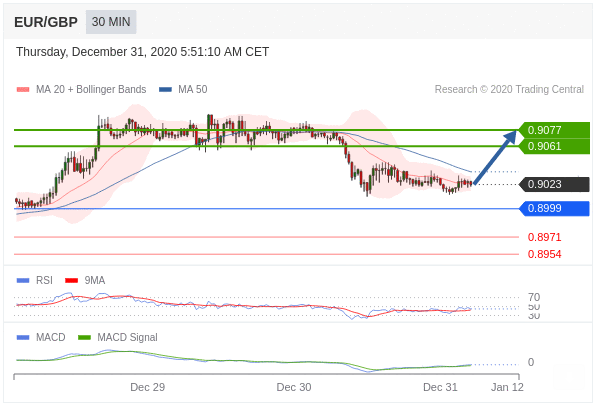Toggle the MA 20 + Bollinger Bands legend
The height and width of the screenshot is (405, 595).
pos(82,90)
